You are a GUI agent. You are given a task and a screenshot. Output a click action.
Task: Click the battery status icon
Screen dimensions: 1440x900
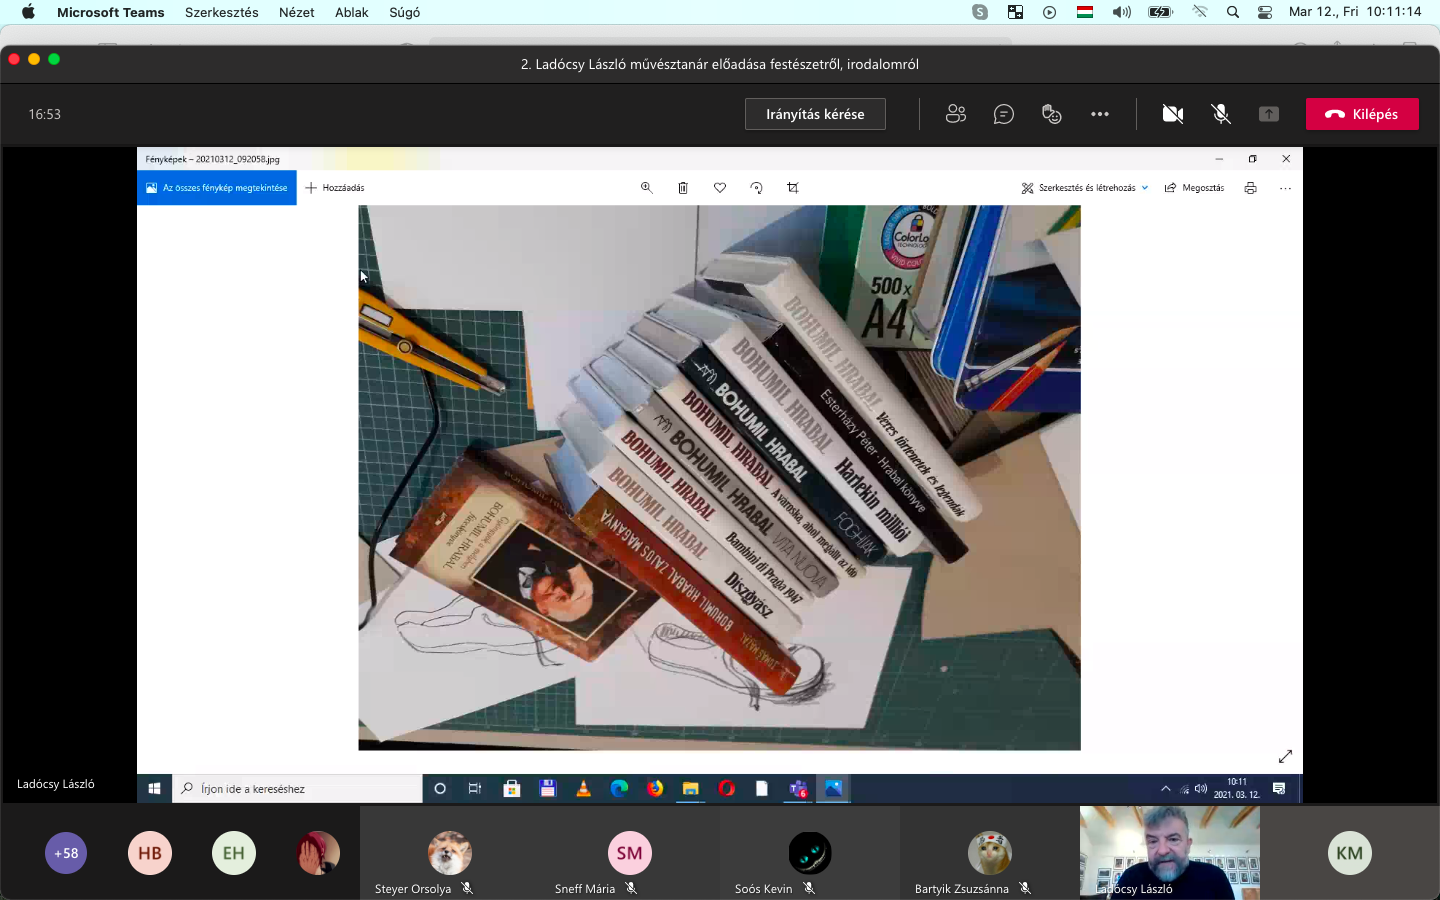pos(1160,12)
